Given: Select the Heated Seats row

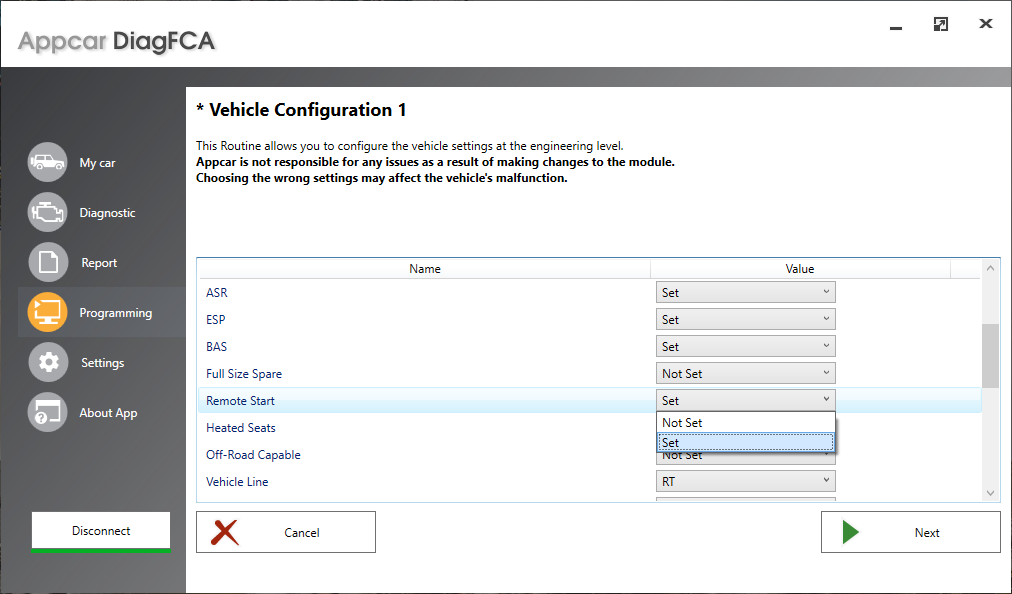Looking at the screenshot, I should [x=589, y=427].
